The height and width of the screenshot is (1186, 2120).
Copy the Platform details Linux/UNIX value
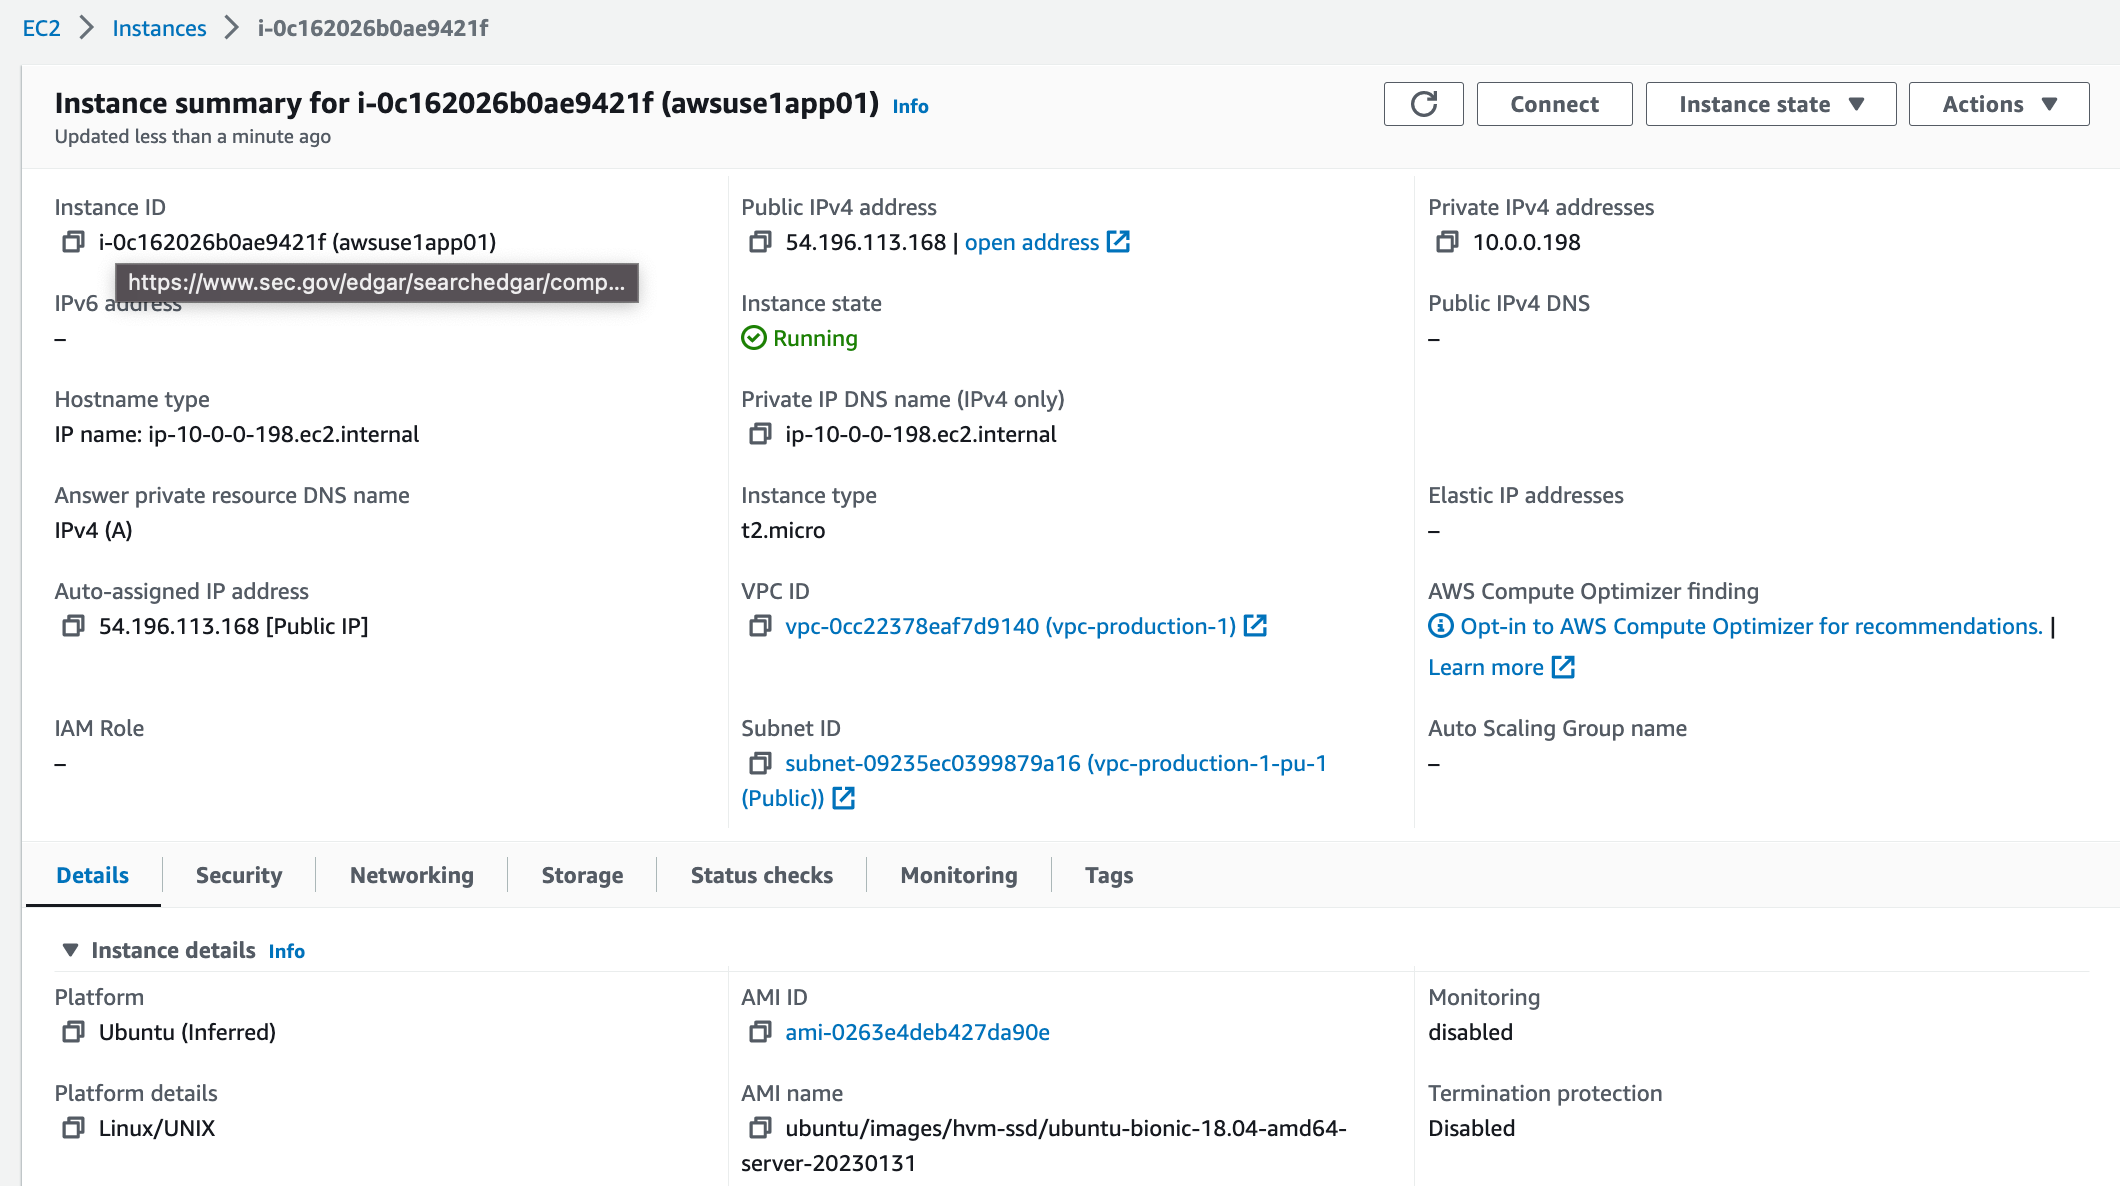73,1128
